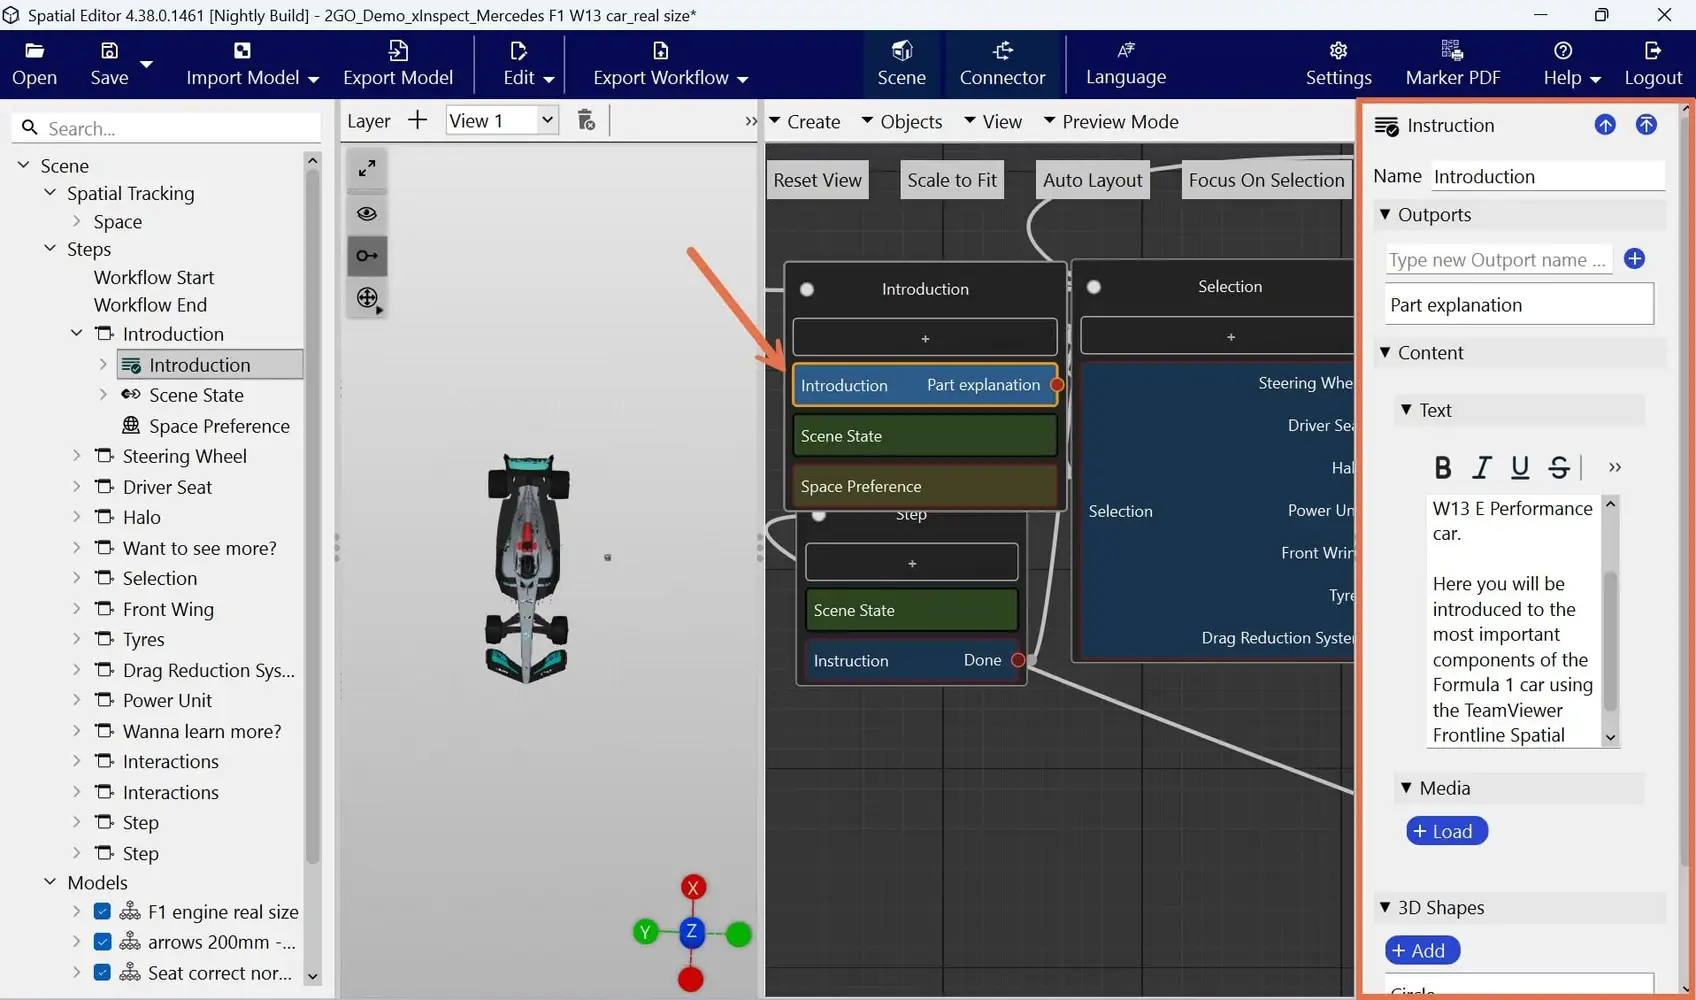Image resolution: width=1696 pixels, height=1000 pixels.
Task: Click the Introduction node radio dot
Action: (x=807, y=290)
